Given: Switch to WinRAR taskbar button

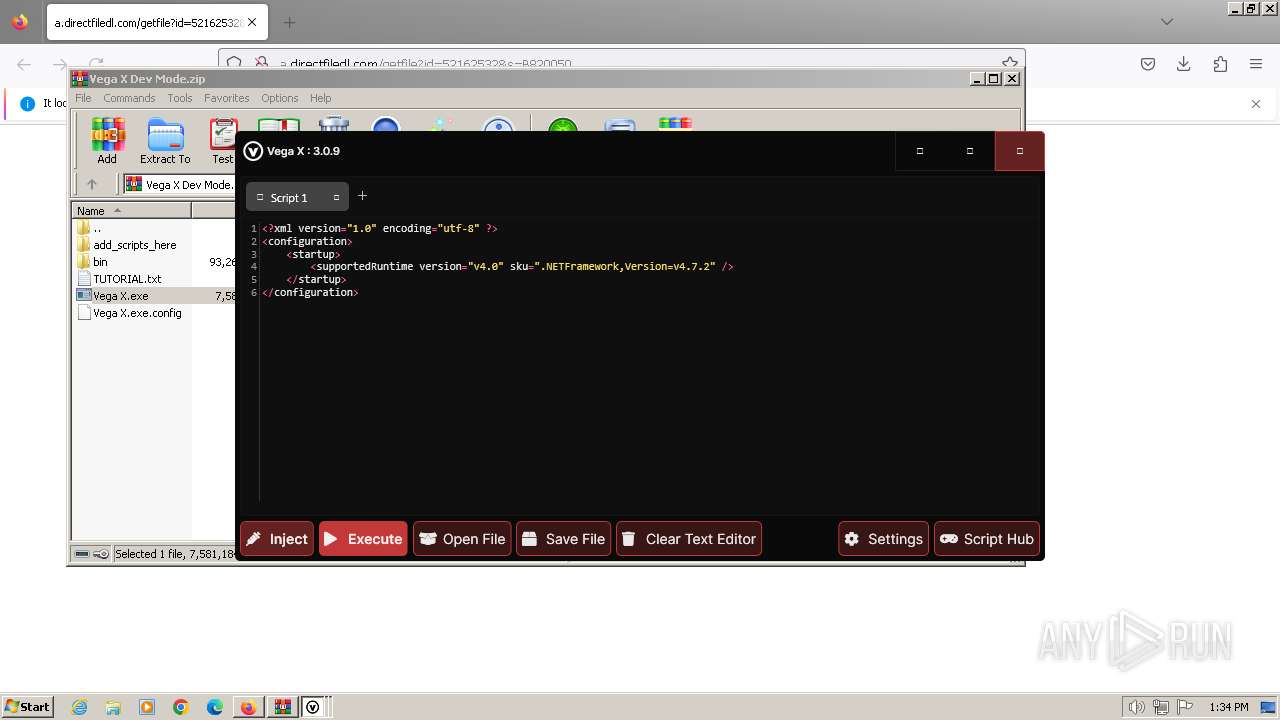Looking at the screenshot, I should [x=281, y=707].
